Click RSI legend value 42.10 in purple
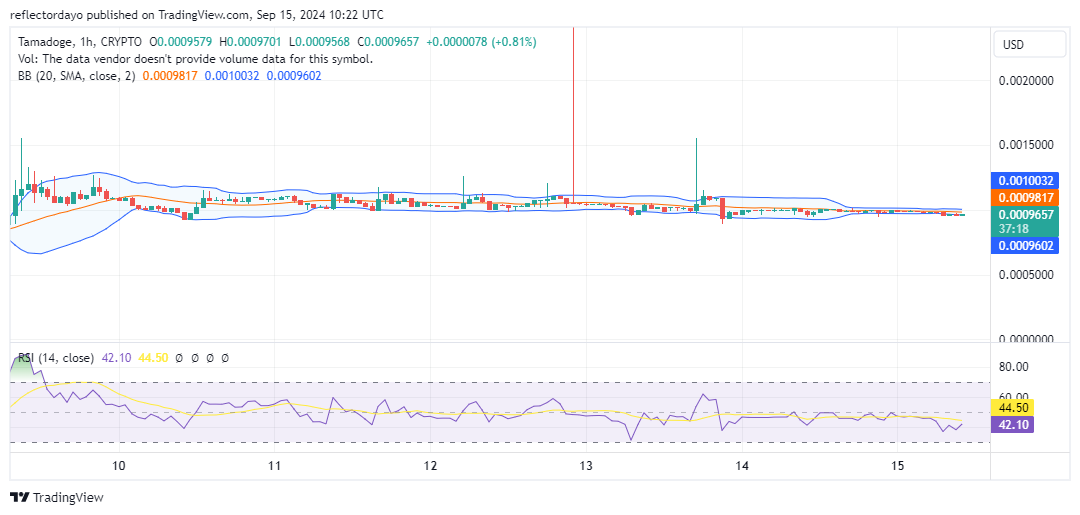 pos(114,358)
